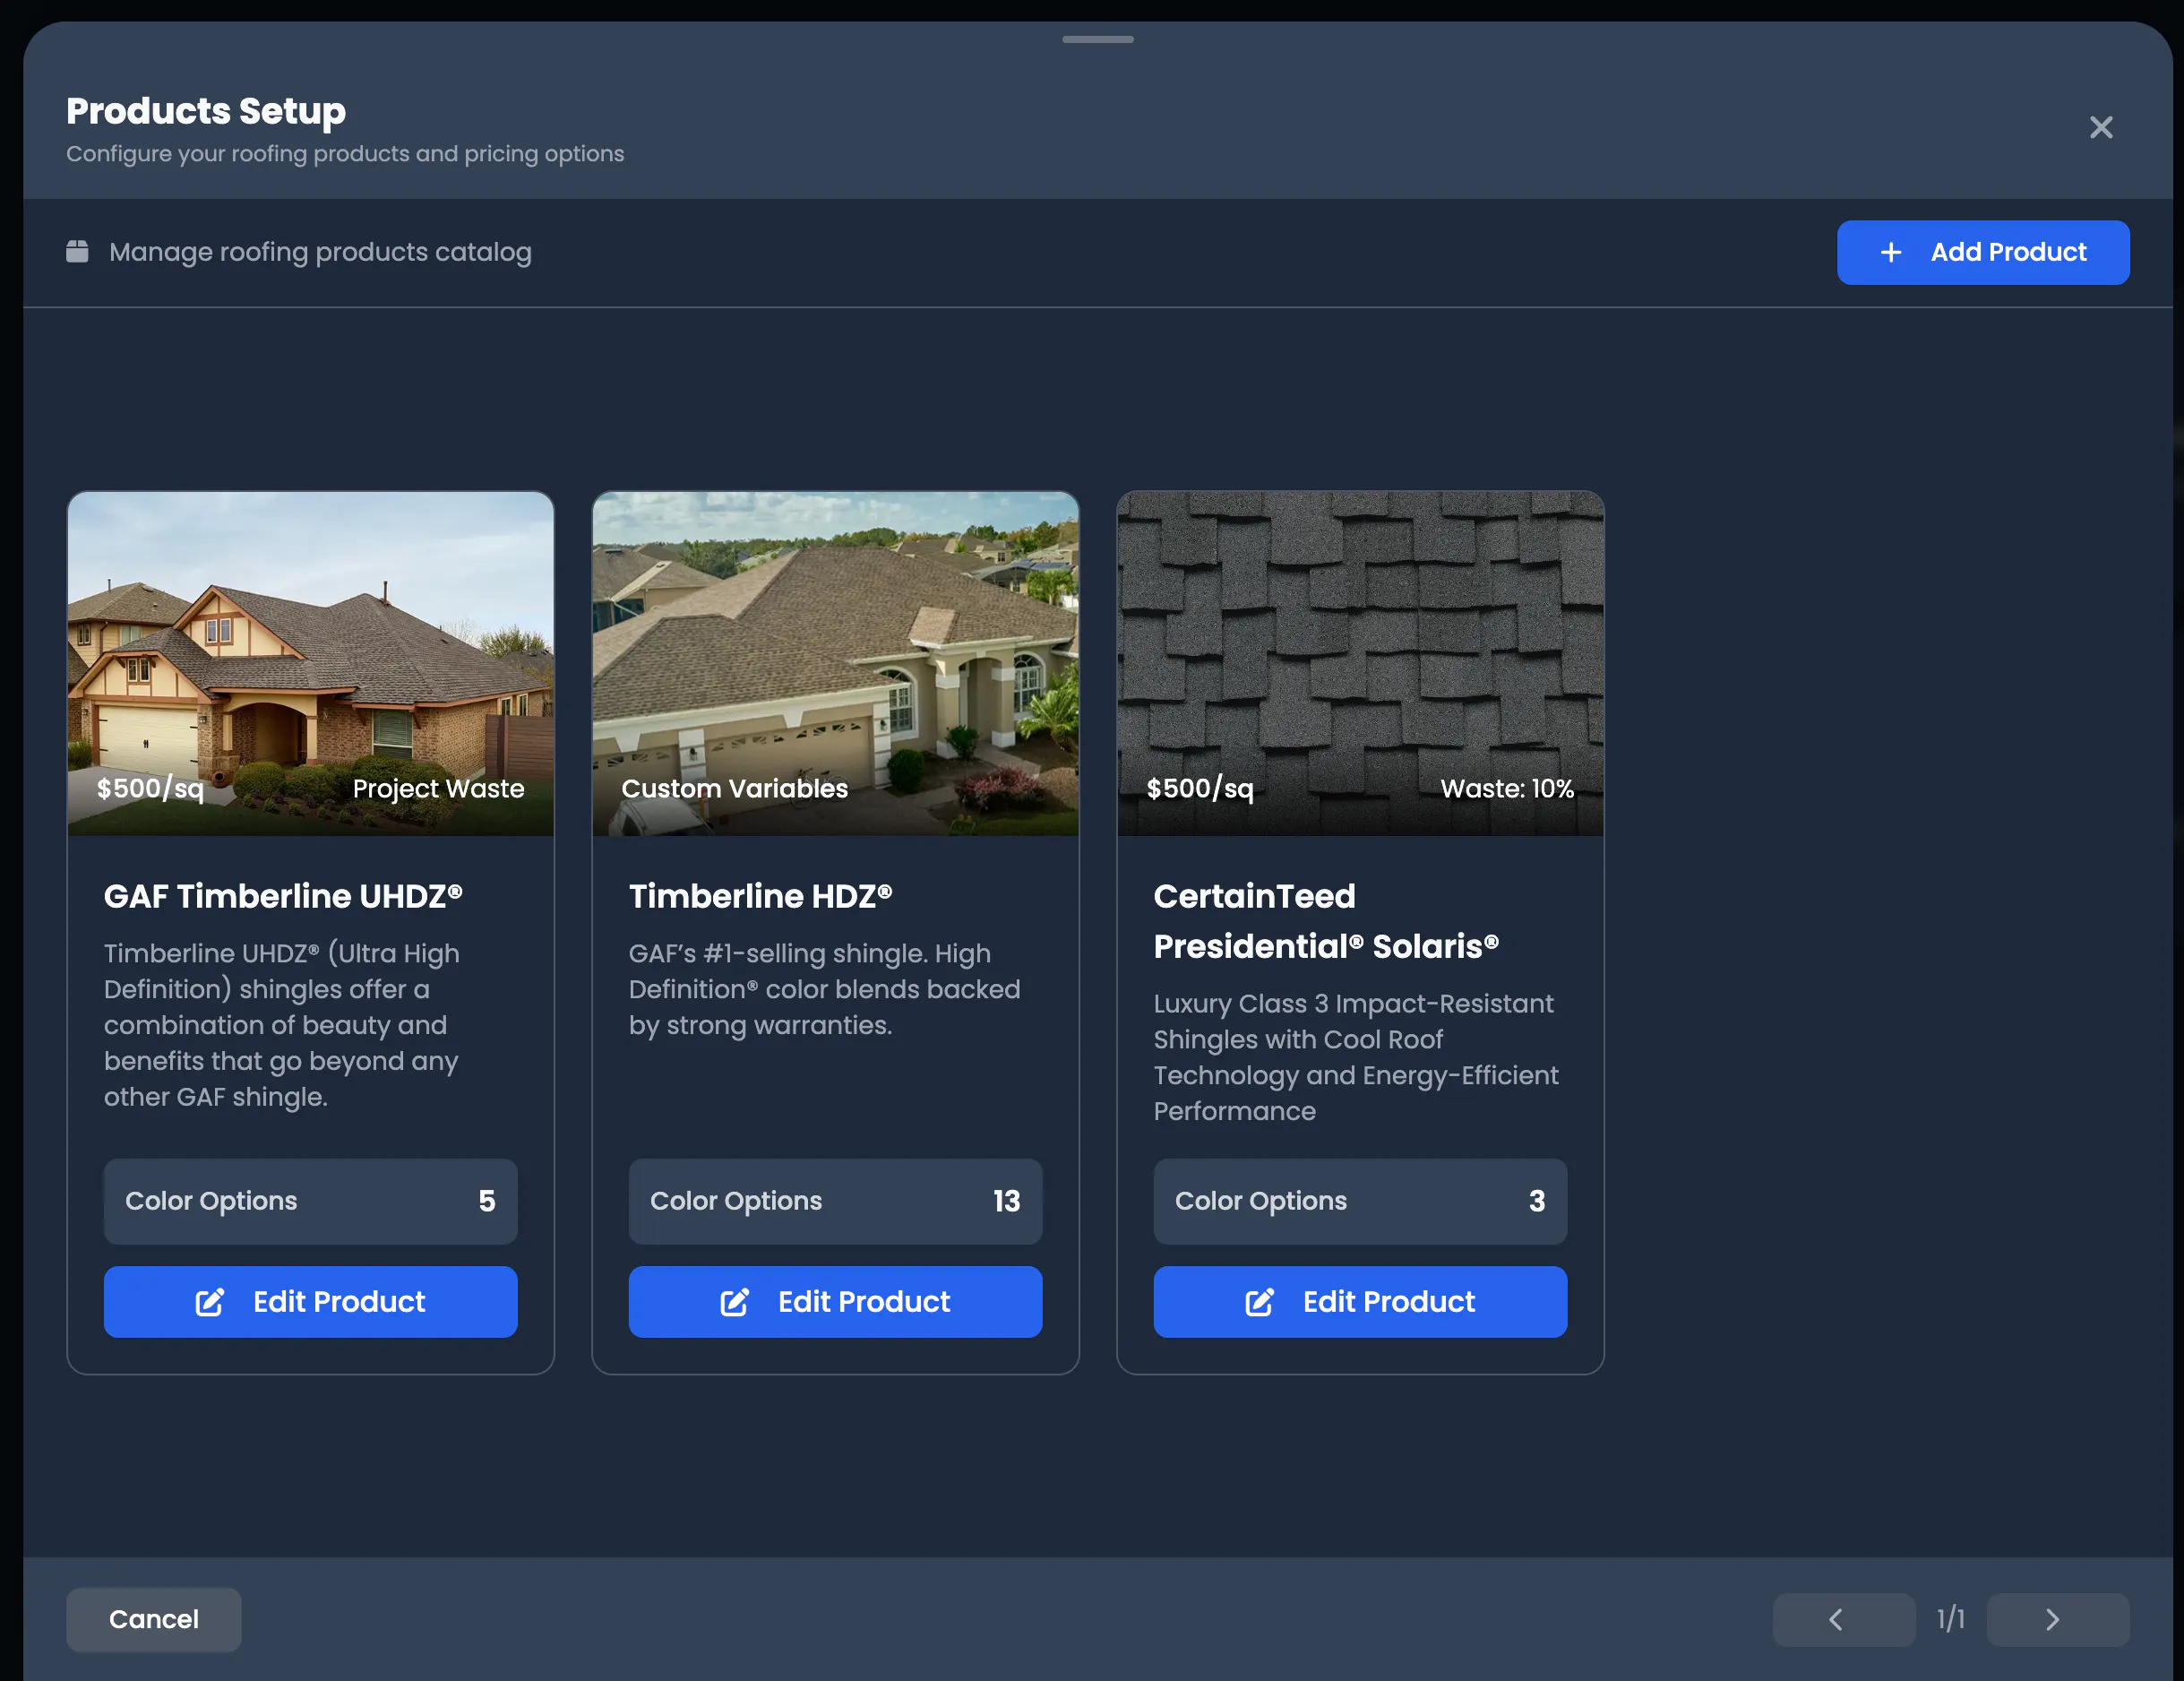Close the Products Setup dialog
This screenshot has width=2184, height=1681.
pyautogui.click(x=2100, y=127)
